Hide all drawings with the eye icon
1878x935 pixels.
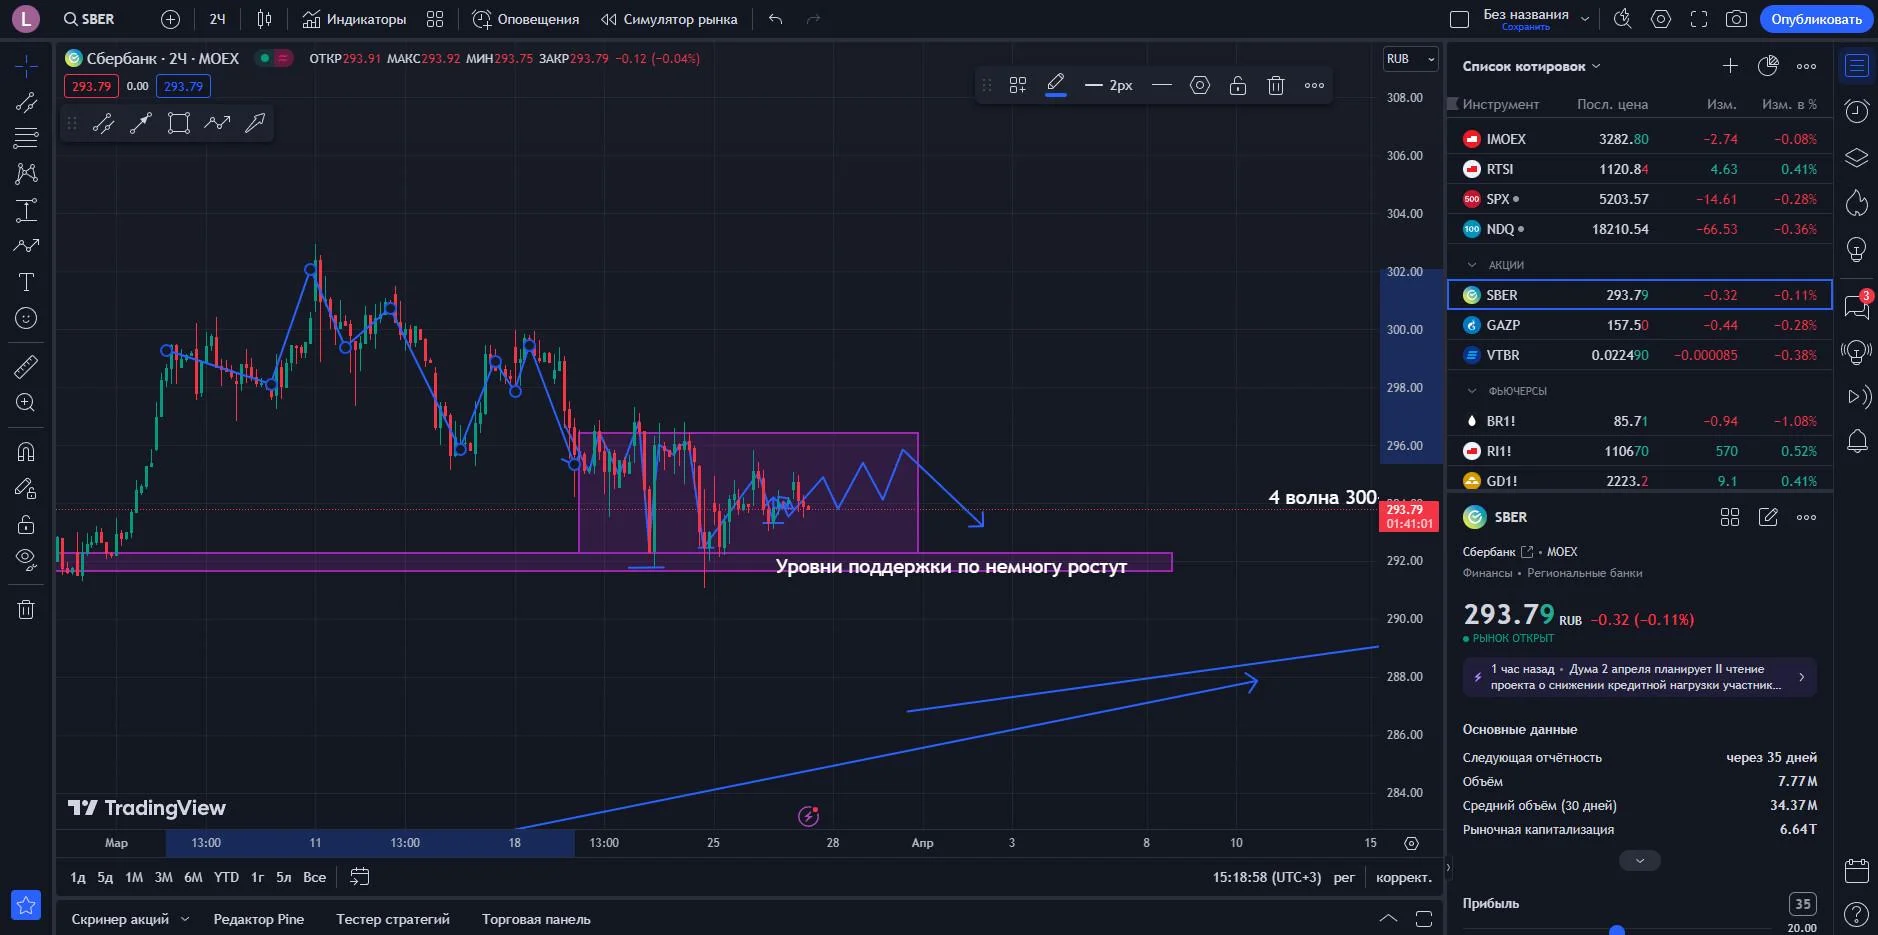click(26, 559)
